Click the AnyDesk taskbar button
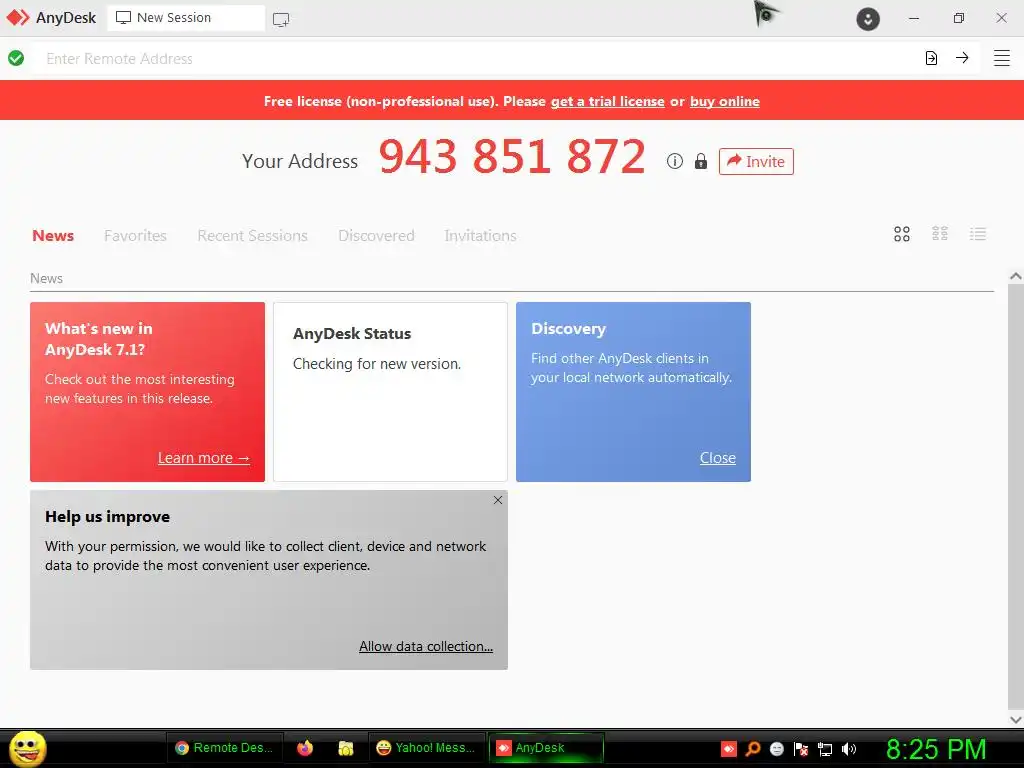The width and height of the screenshot is (1024, 768). click(x=546, y=748)
